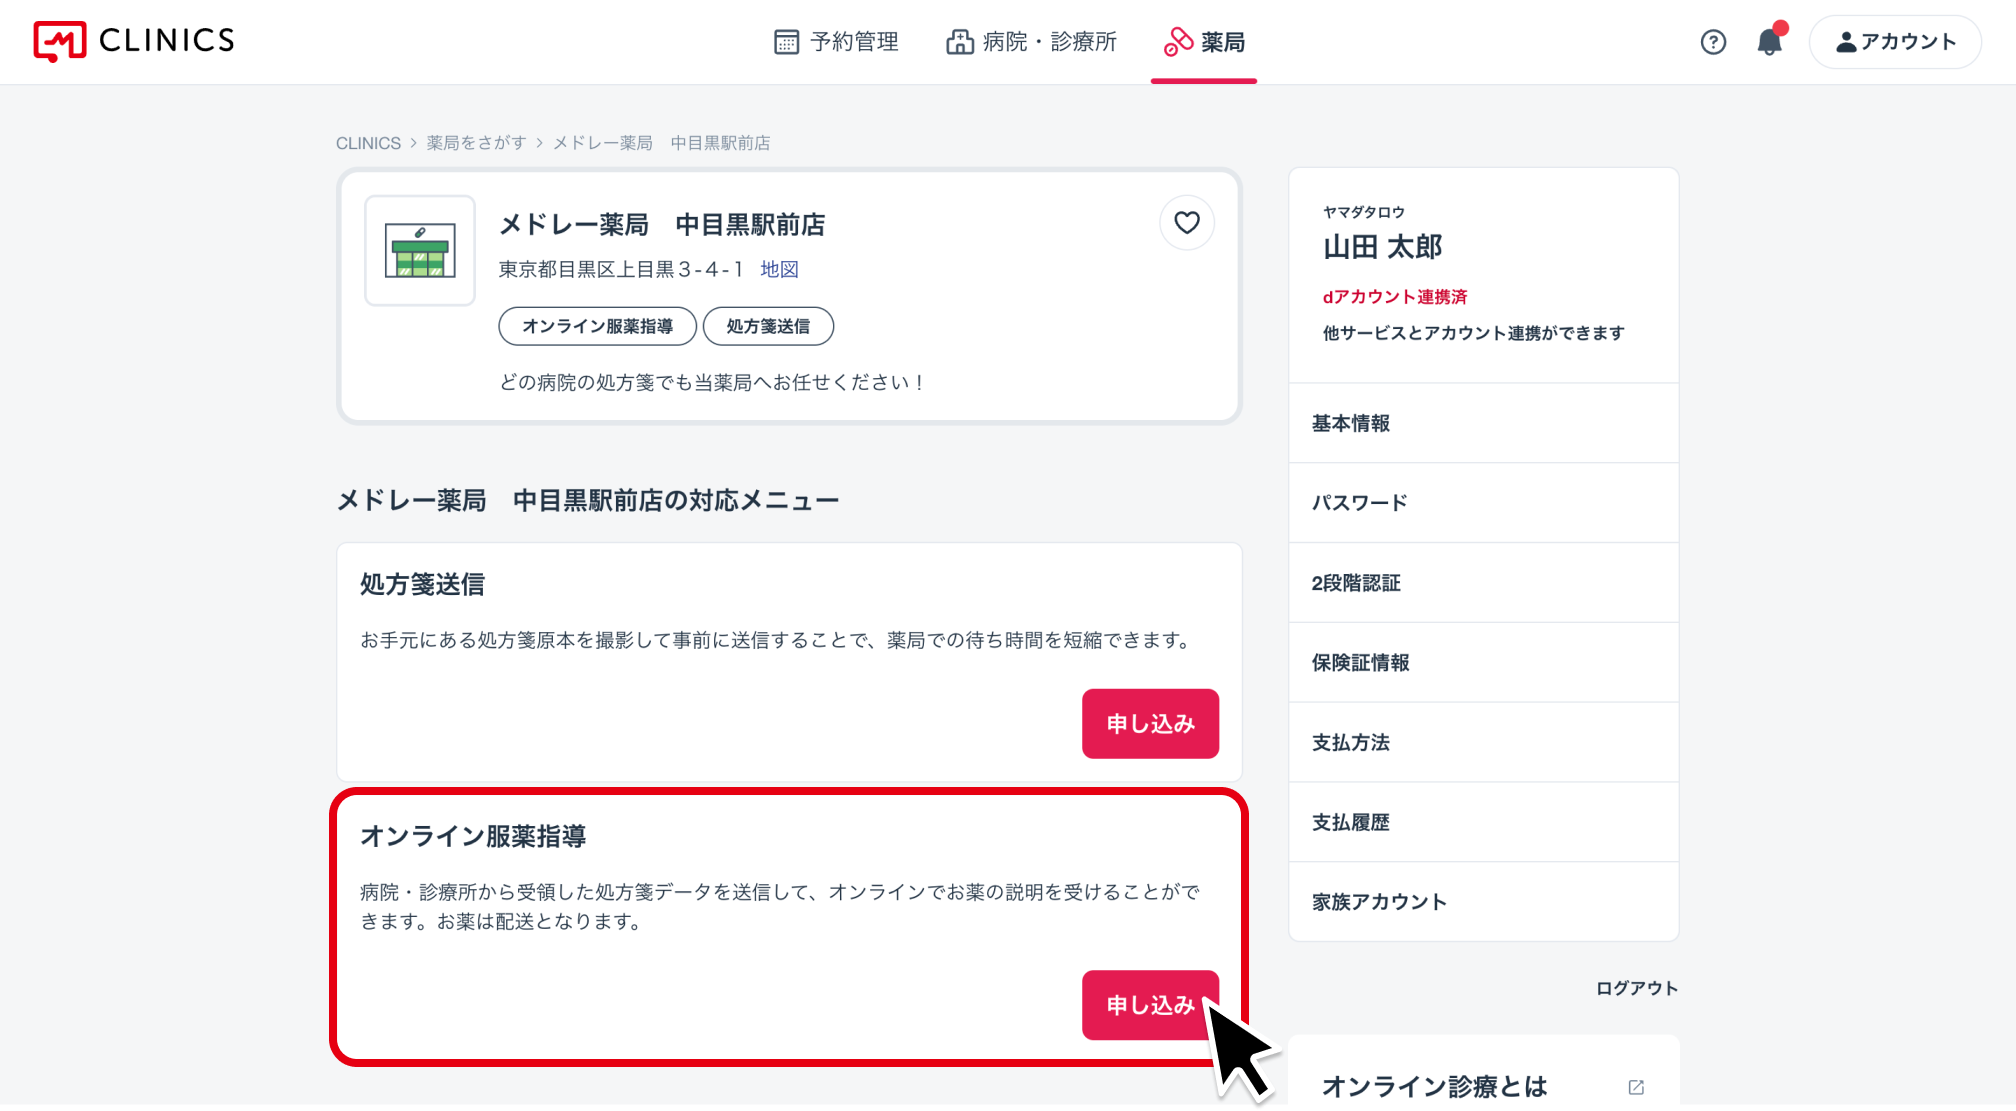Screen dimensions: 2016x1111
Task: Open the help question mark icon
Action: (x=1713, y=42)
